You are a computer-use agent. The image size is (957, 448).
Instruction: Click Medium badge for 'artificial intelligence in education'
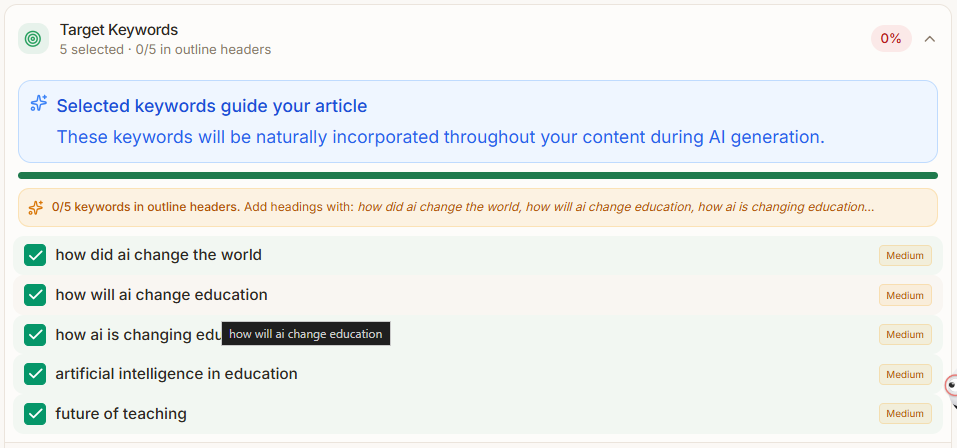[904, 374]
